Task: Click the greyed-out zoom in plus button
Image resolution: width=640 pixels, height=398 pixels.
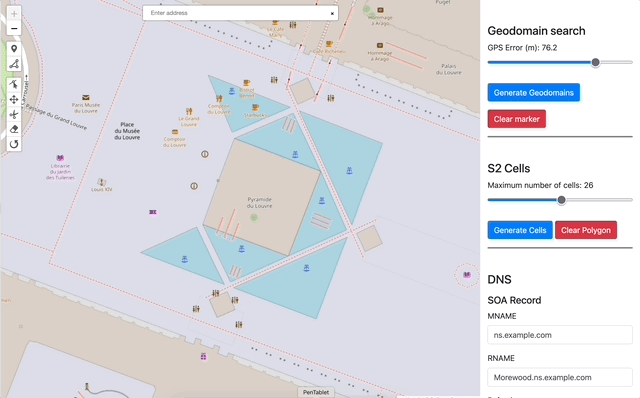Action: pyautogui.click(x=14, y=14)
